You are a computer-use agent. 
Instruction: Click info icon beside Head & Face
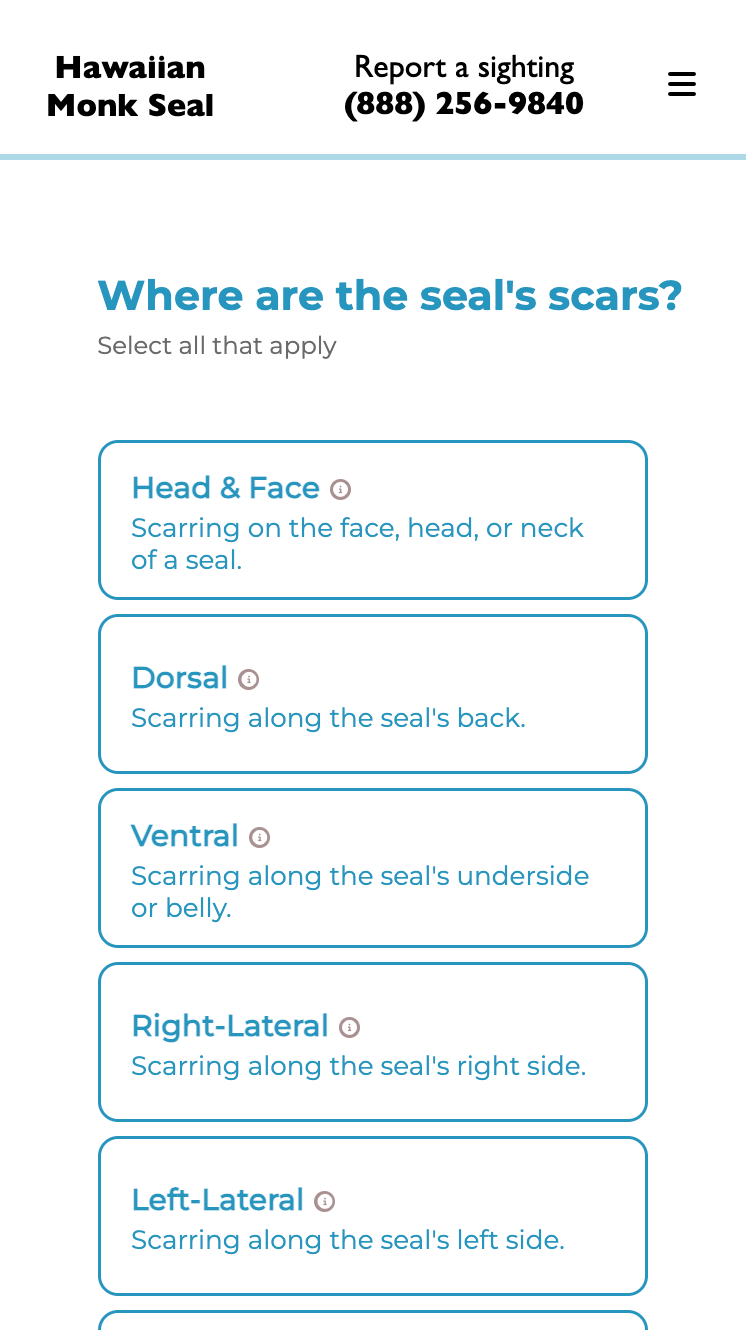pos(341,489)
